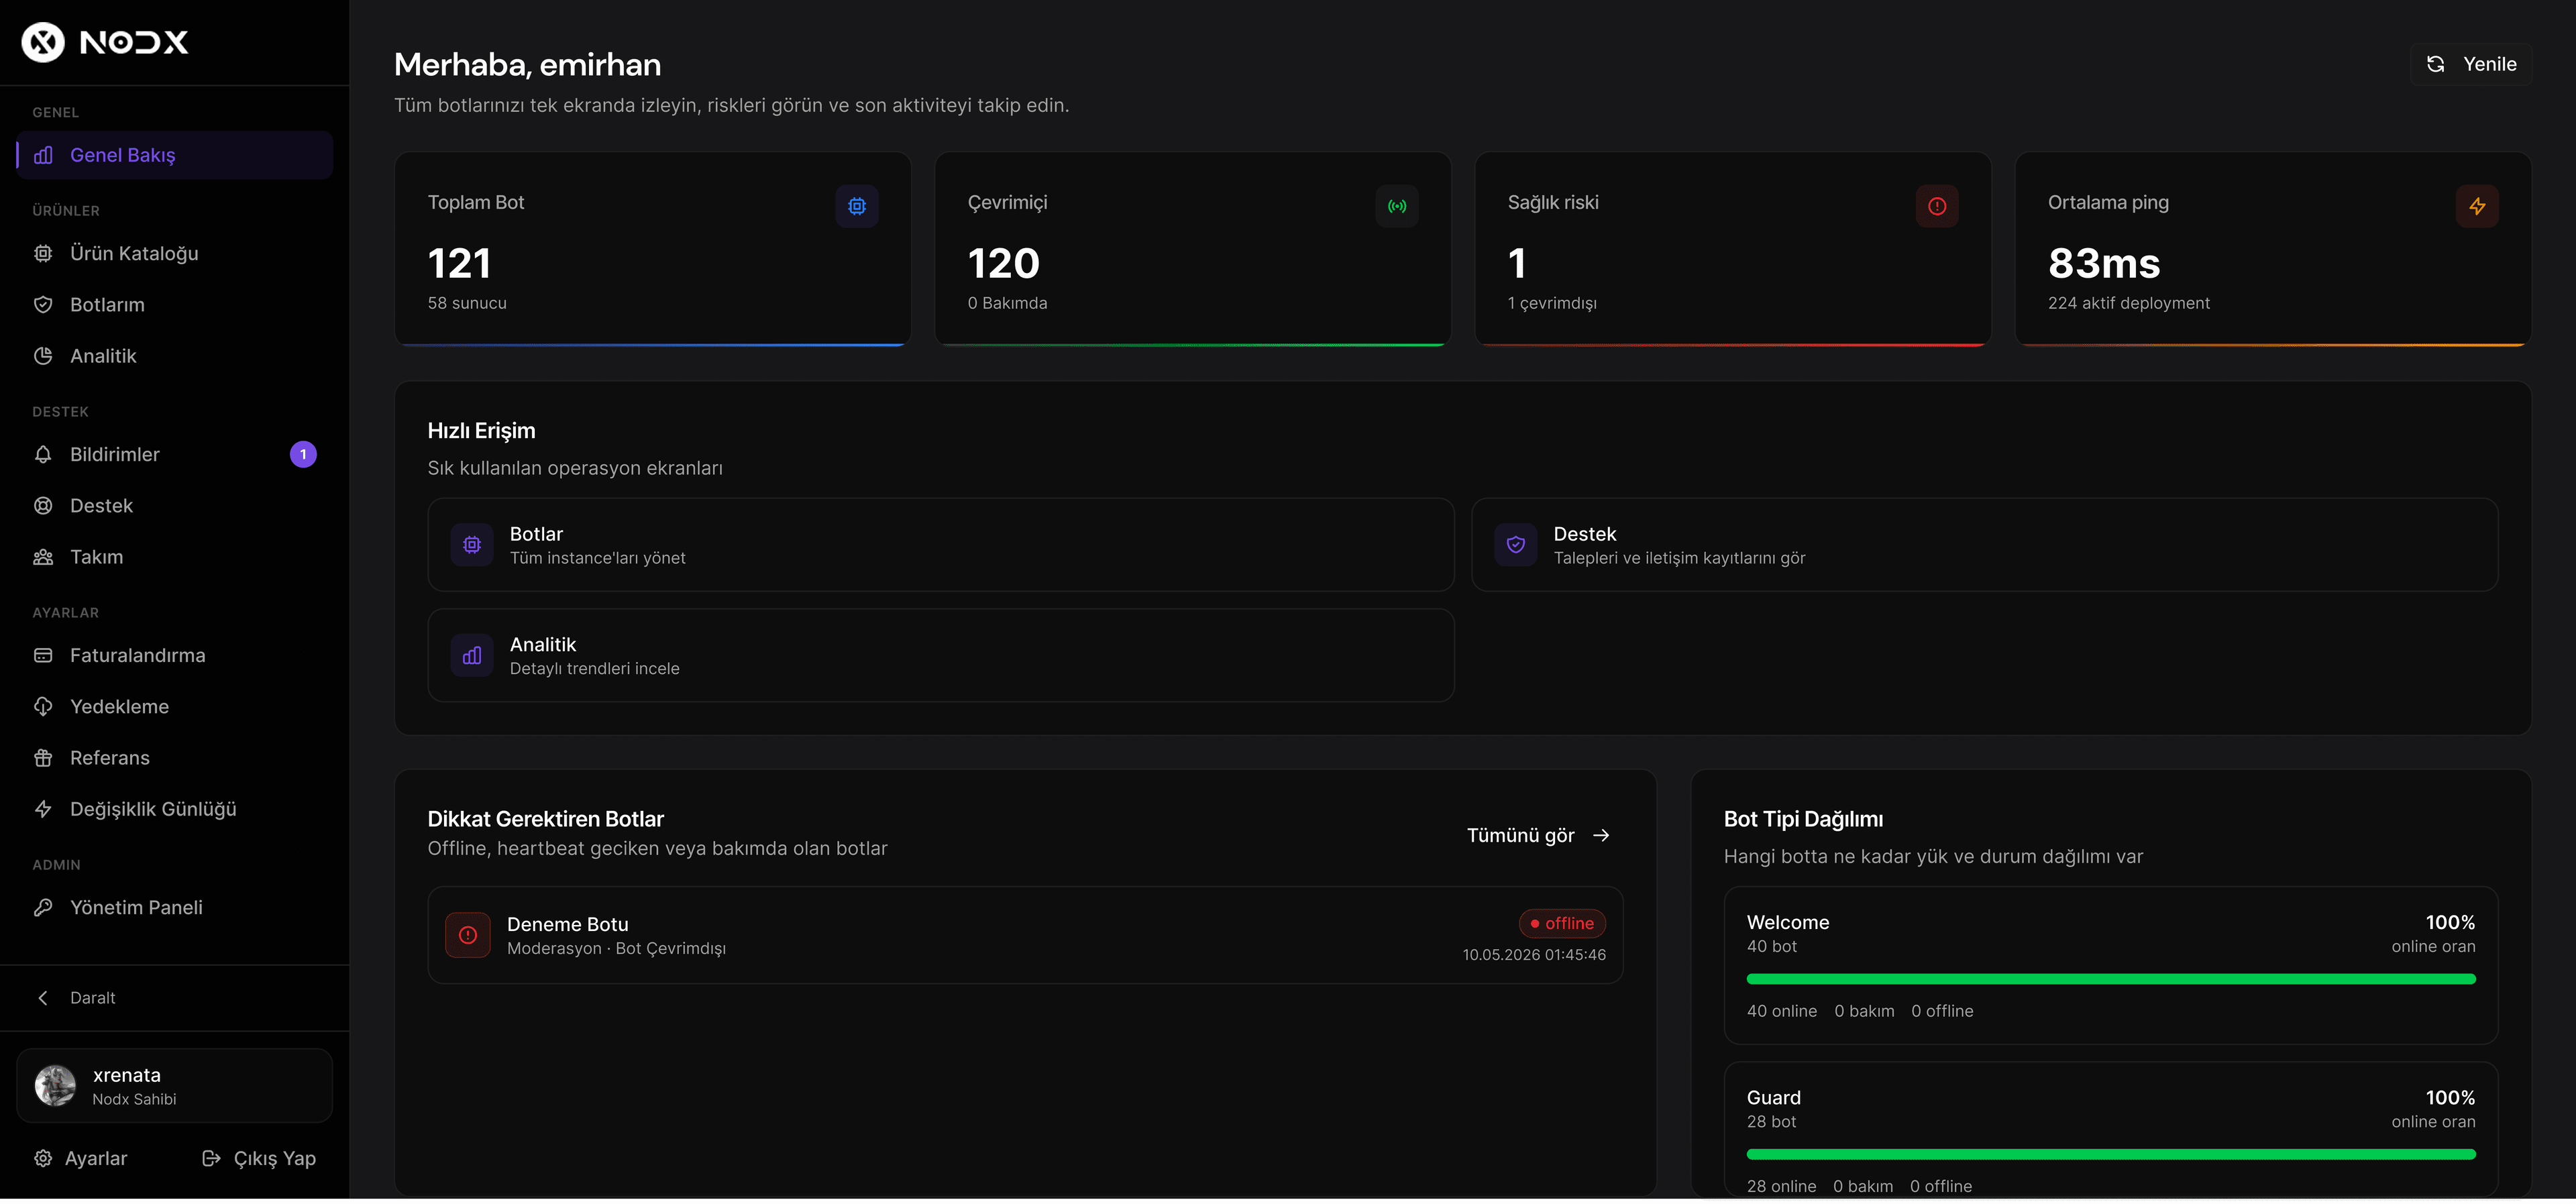Open Ürün Kataloğu from the sidebar
Viewport: 2576px width, 1204px height.
tap(175, 254)
